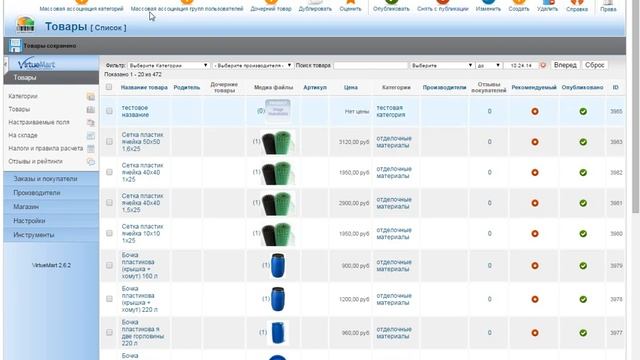
Task: Open Отзывы и рейтинги menu item
Action: coord(36,162)
